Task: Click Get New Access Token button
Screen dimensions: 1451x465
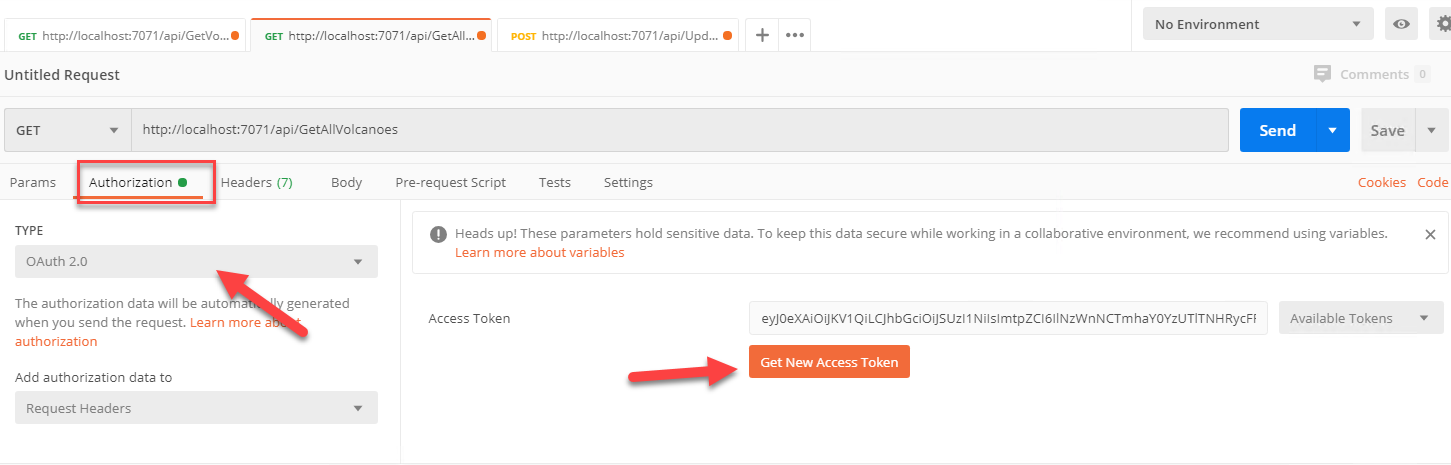Action: tap(829, 362)
